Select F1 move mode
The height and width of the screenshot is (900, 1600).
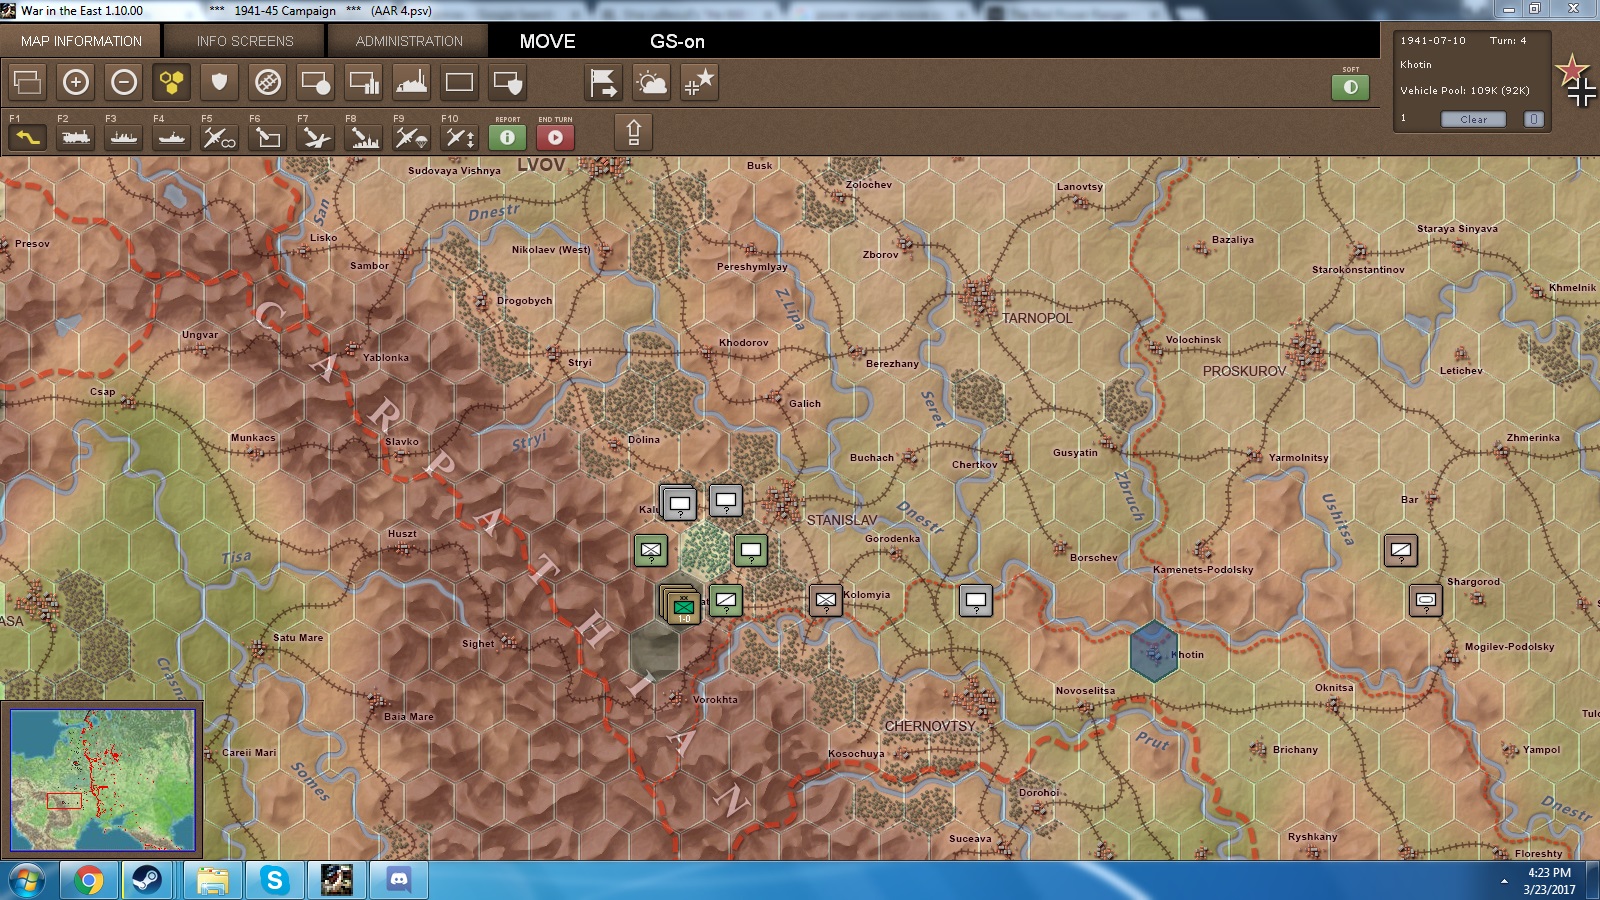coord(28,137)
